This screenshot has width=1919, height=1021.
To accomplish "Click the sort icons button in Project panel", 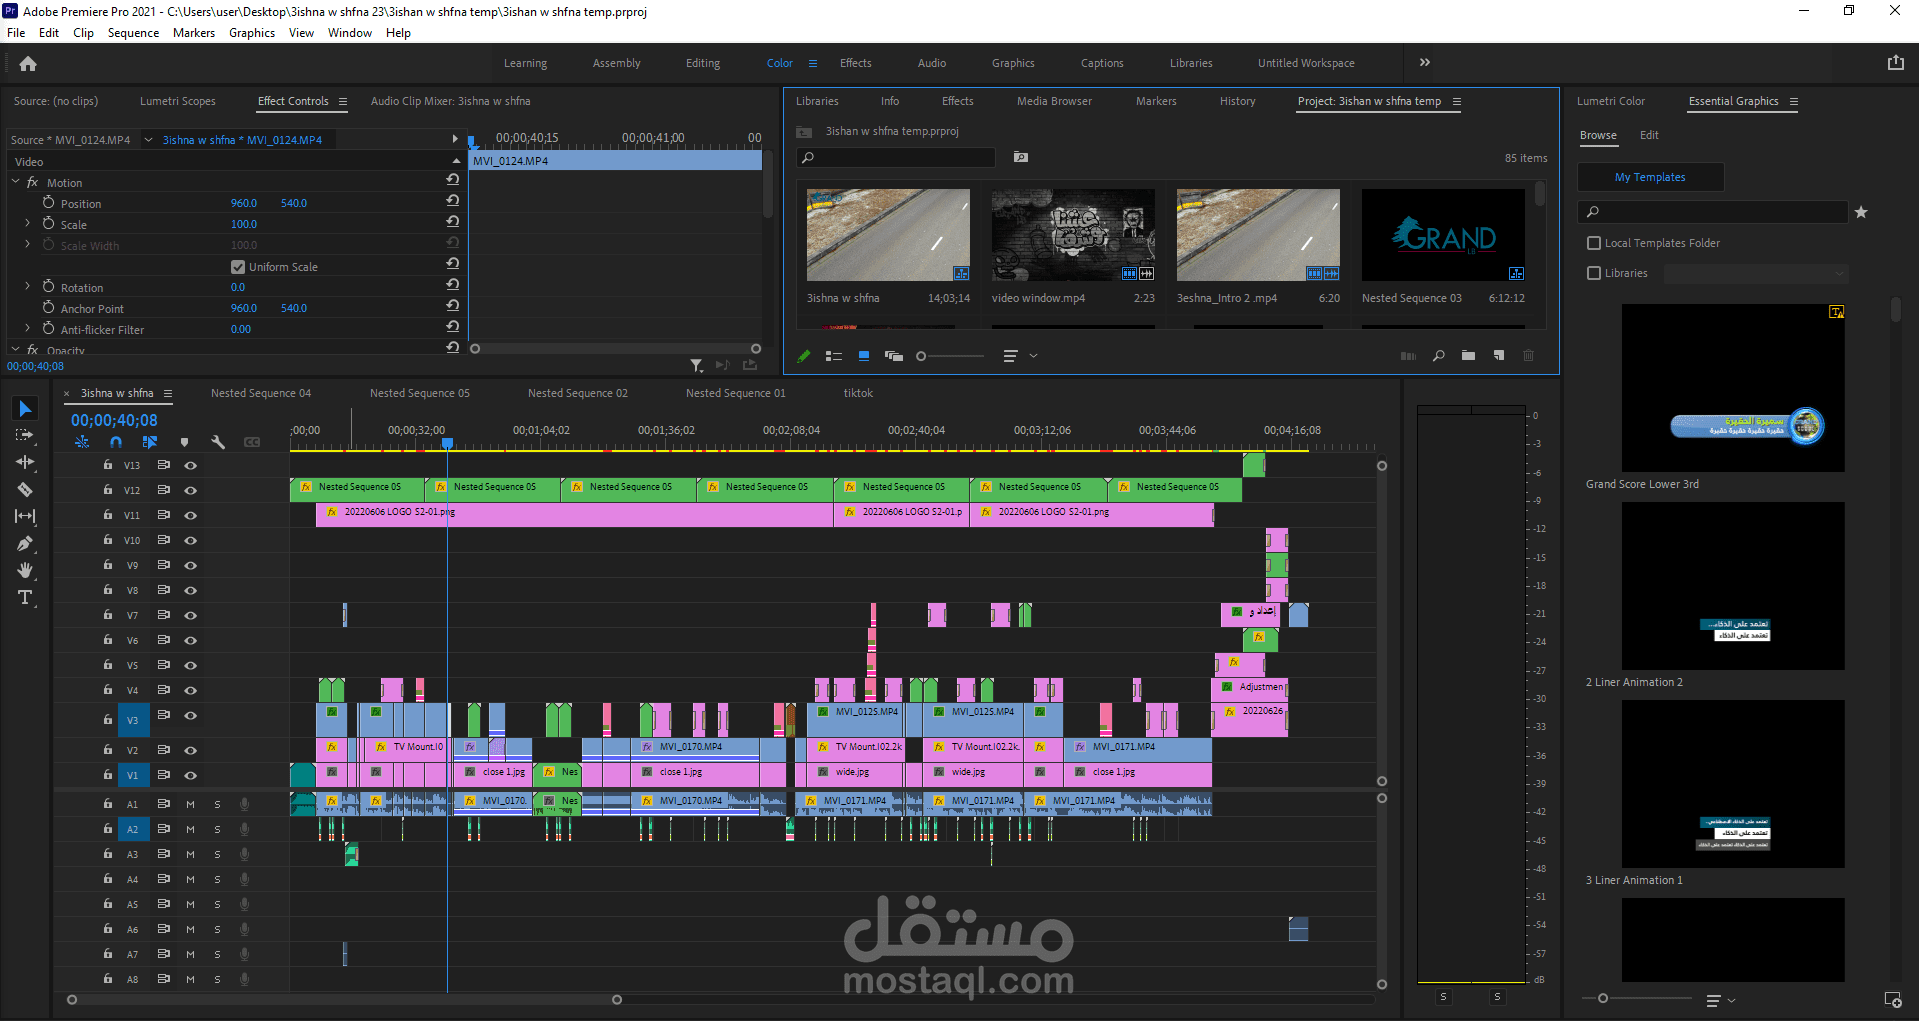I will (x=1010, y=356).
